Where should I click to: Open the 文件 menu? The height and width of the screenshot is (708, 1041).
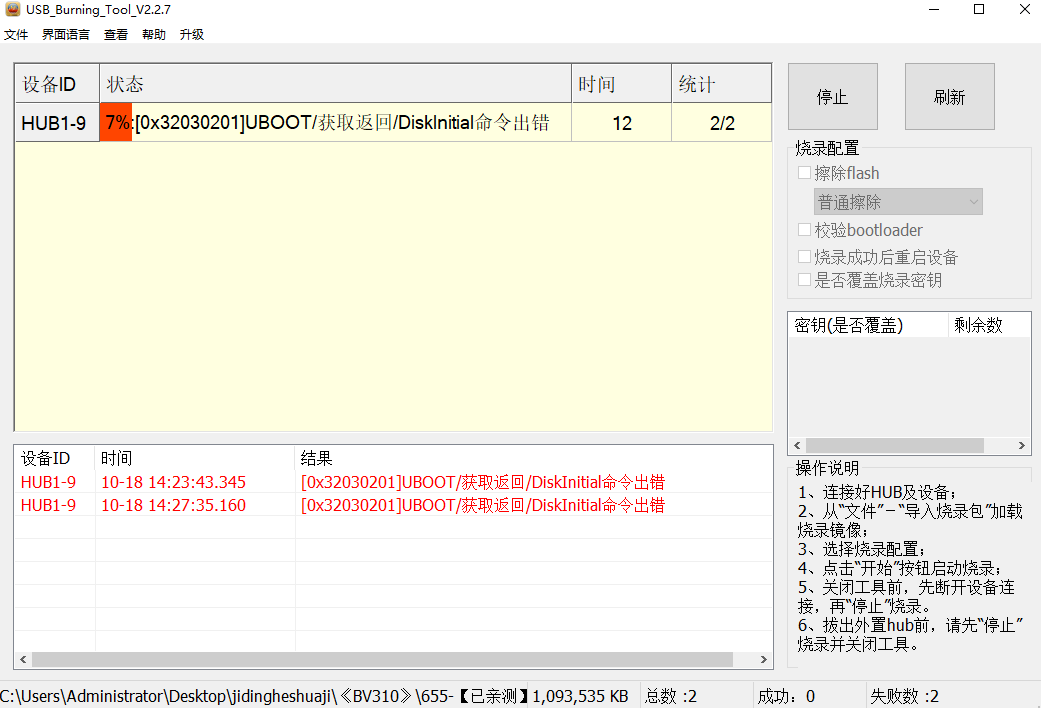click(x=16, y=34)
